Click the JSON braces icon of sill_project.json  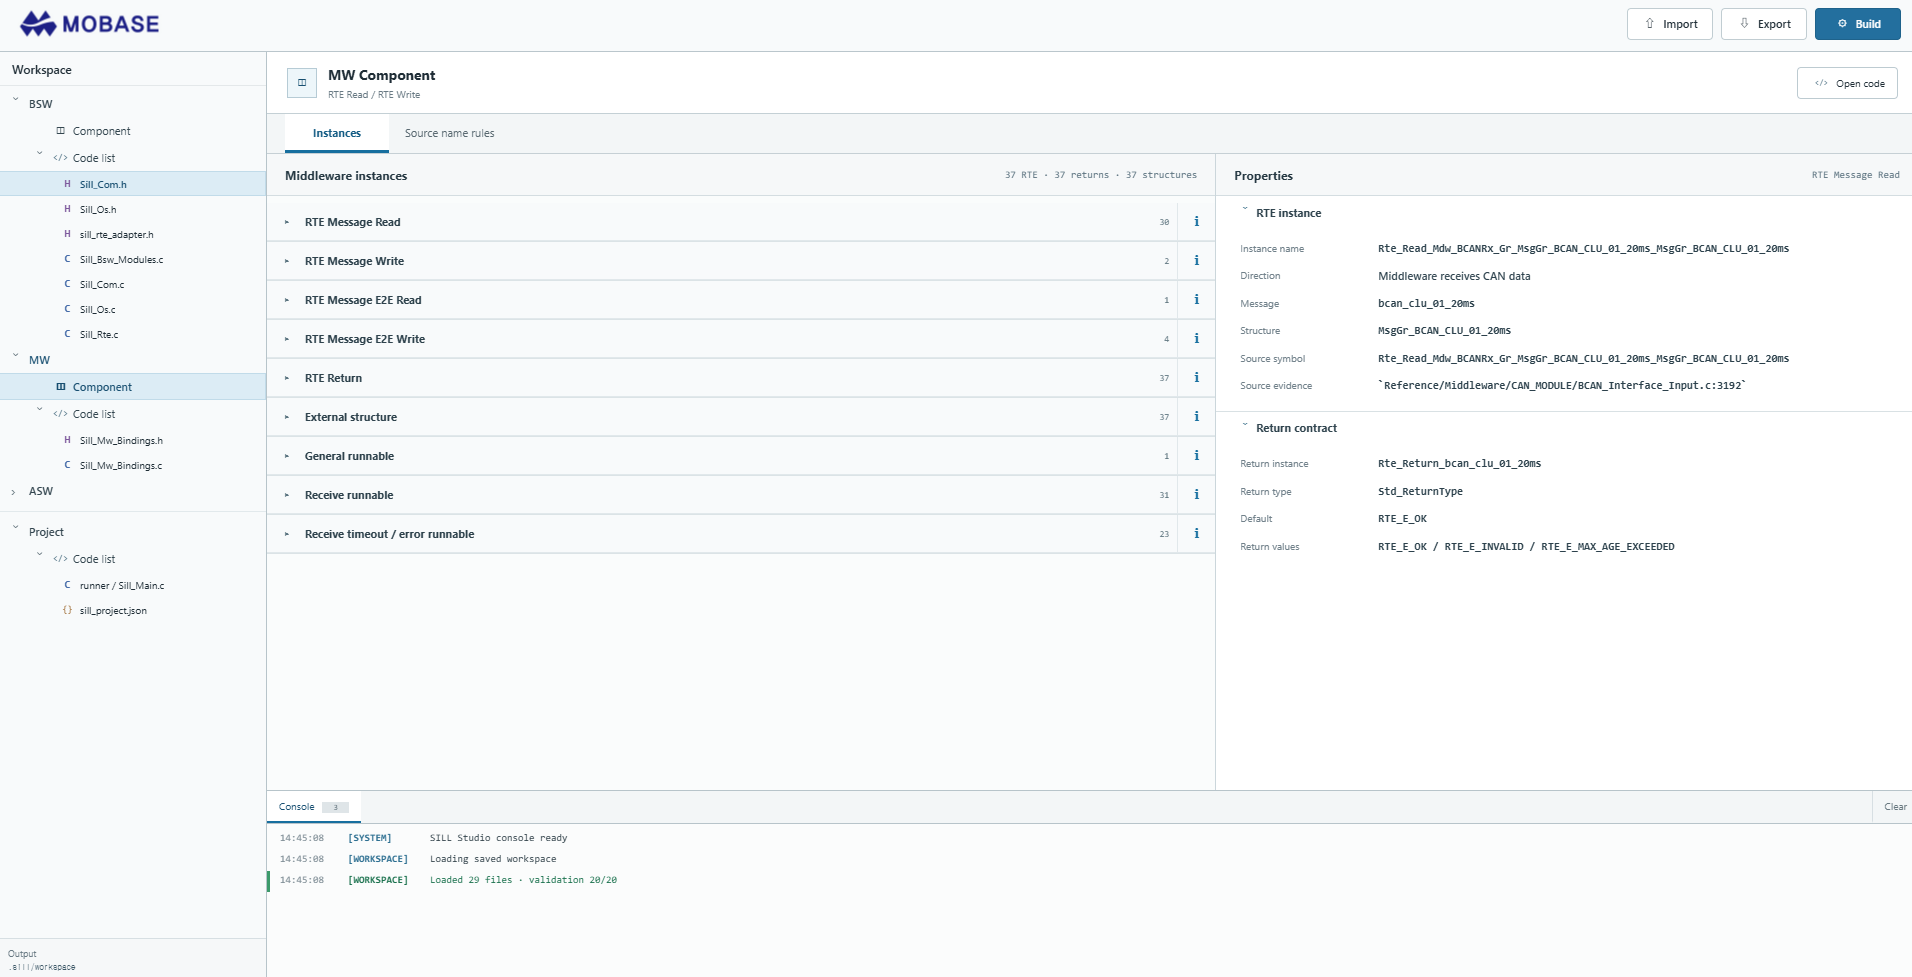click(x=67, y=610)
